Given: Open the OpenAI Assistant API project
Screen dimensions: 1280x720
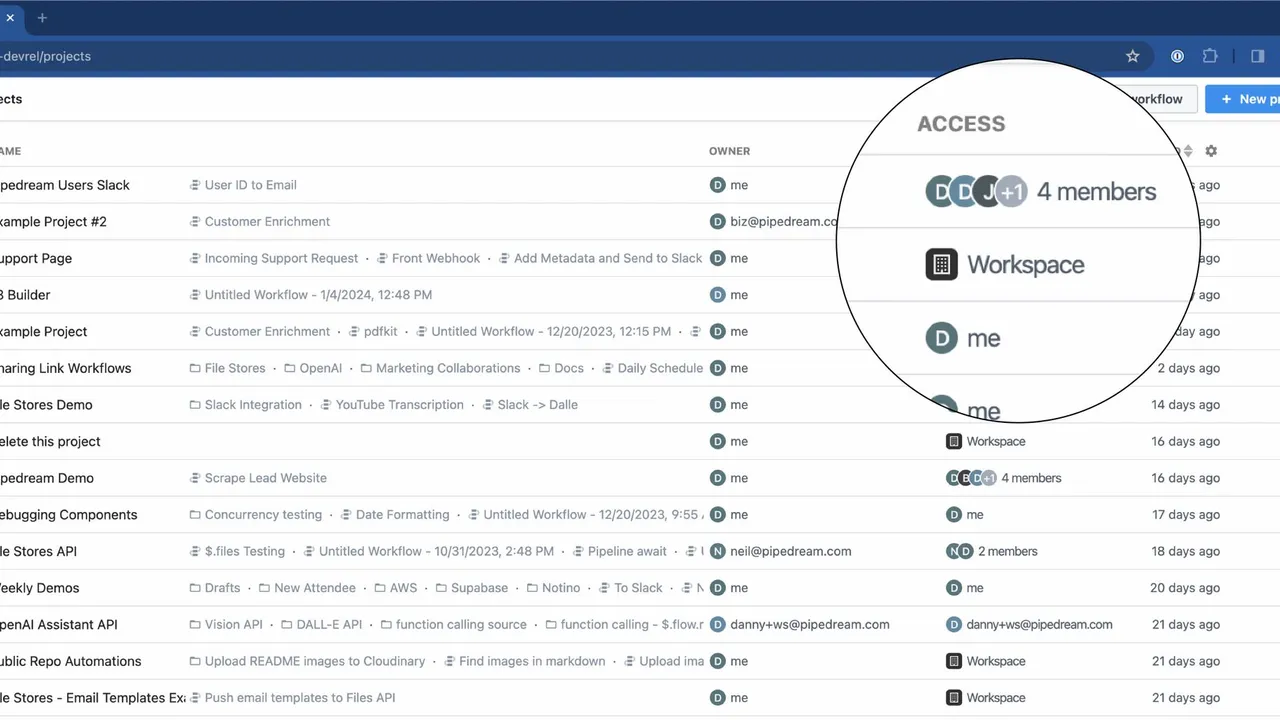Looking at the screenshot, I should point(59,625).
